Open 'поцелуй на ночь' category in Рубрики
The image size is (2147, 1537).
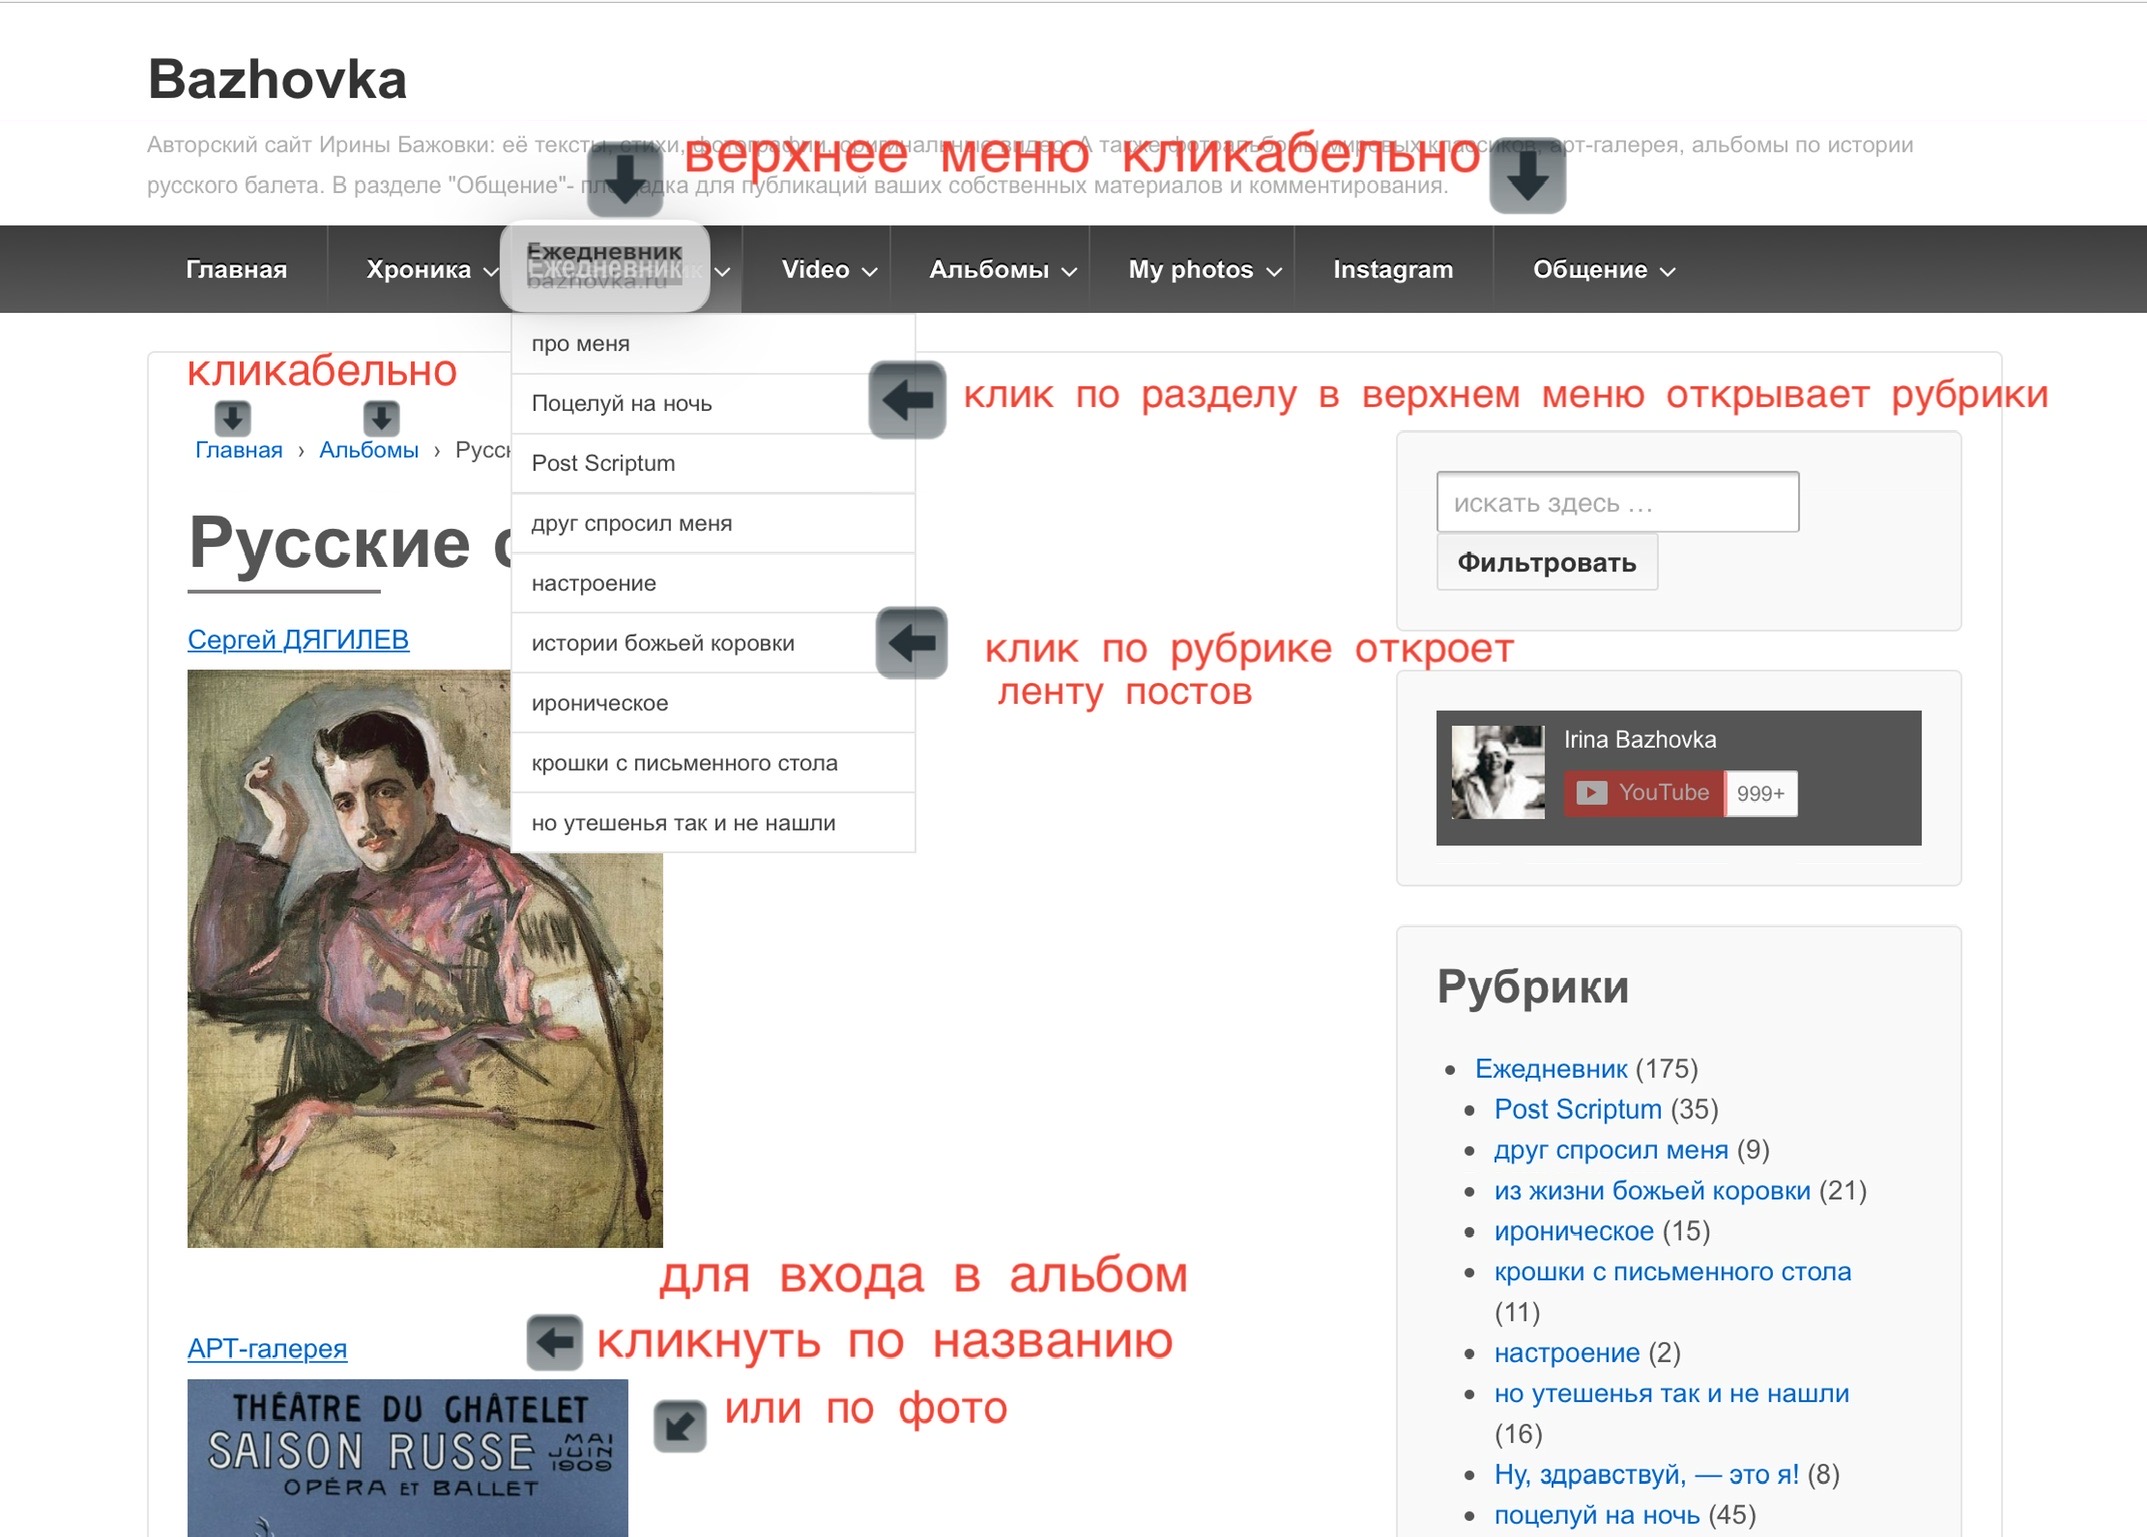pos(1597,1515)
